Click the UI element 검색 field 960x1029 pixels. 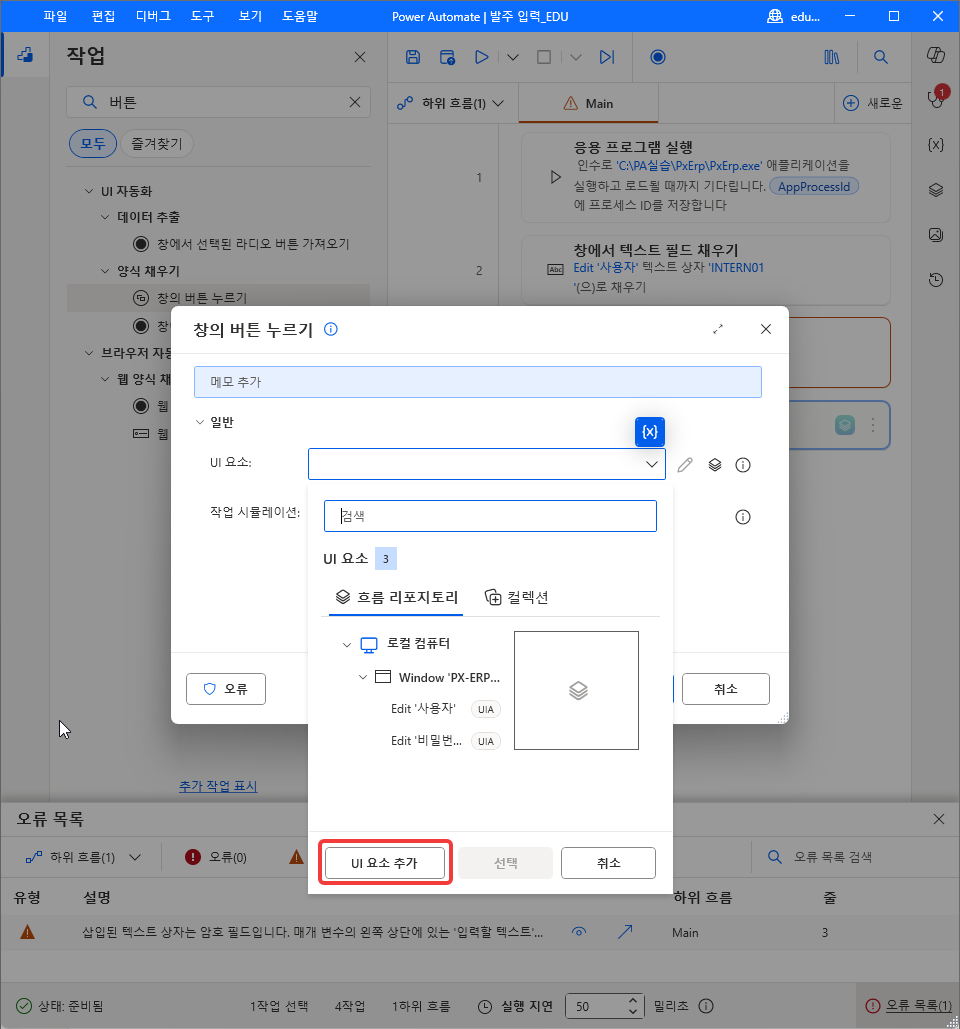point(490,516)
